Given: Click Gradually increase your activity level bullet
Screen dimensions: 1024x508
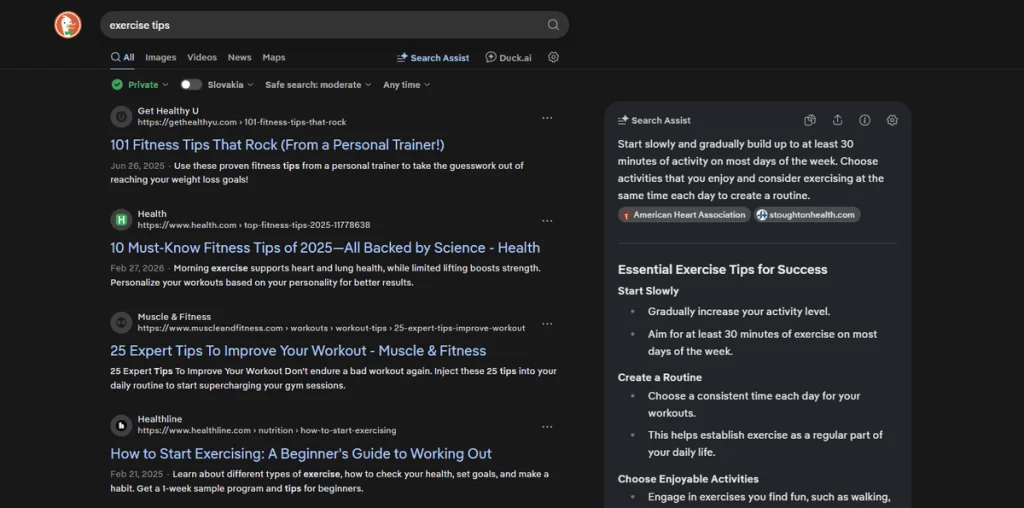Looking at the screenshot, I should click(739, 311).
